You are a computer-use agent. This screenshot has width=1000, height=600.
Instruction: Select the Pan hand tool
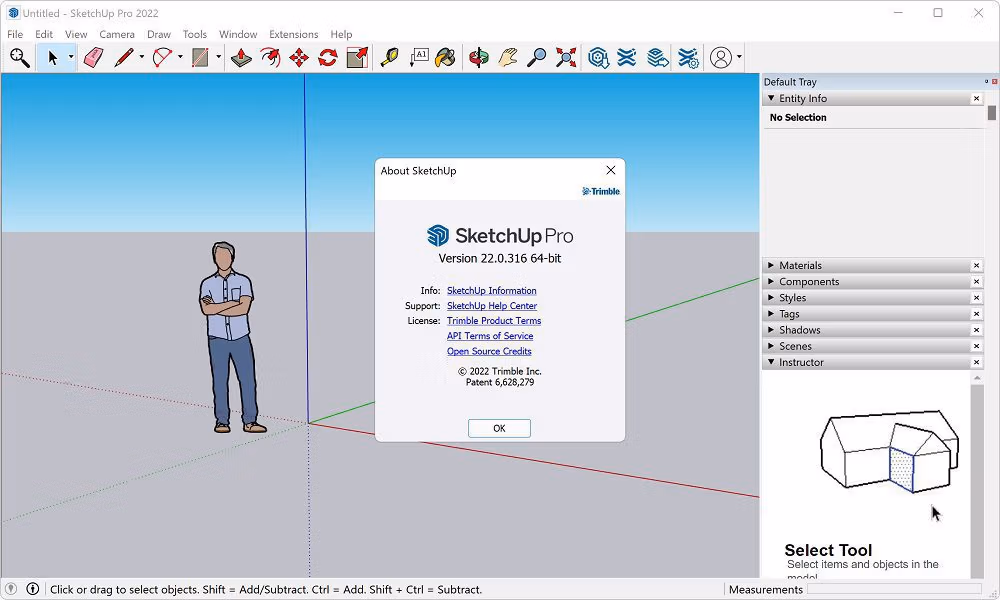point(508,58)
